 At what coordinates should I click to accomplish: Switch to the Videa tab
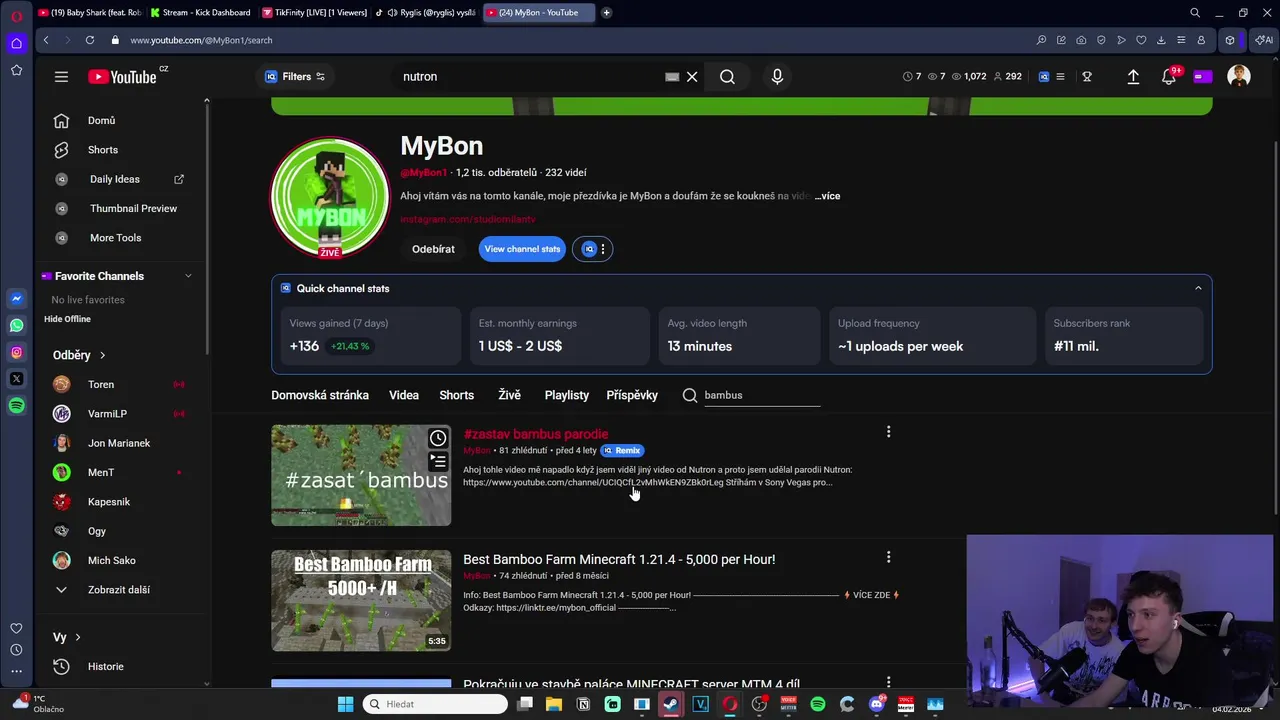click(404, 395)
